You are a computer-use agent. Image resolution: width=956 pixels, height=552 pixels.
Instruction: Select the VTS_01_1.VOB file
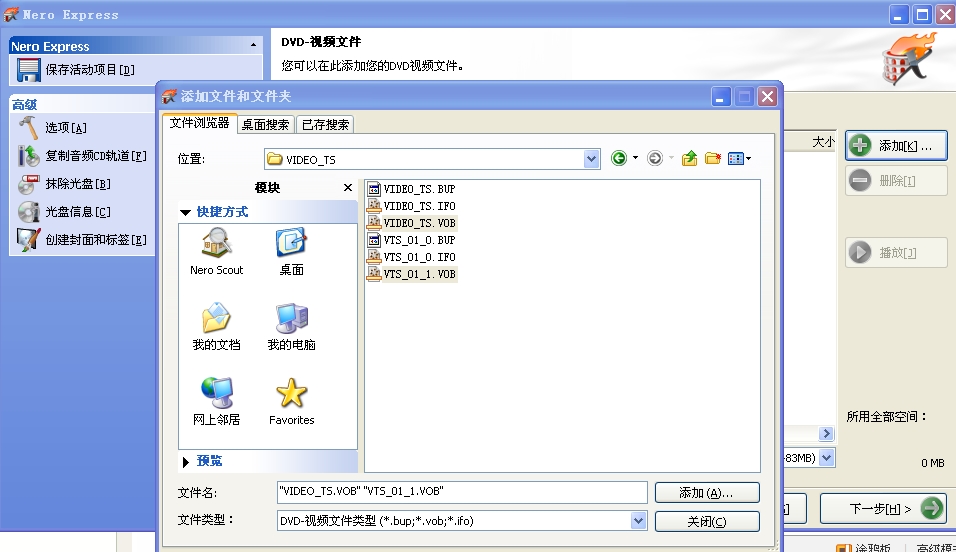click(x=412, y=274)
